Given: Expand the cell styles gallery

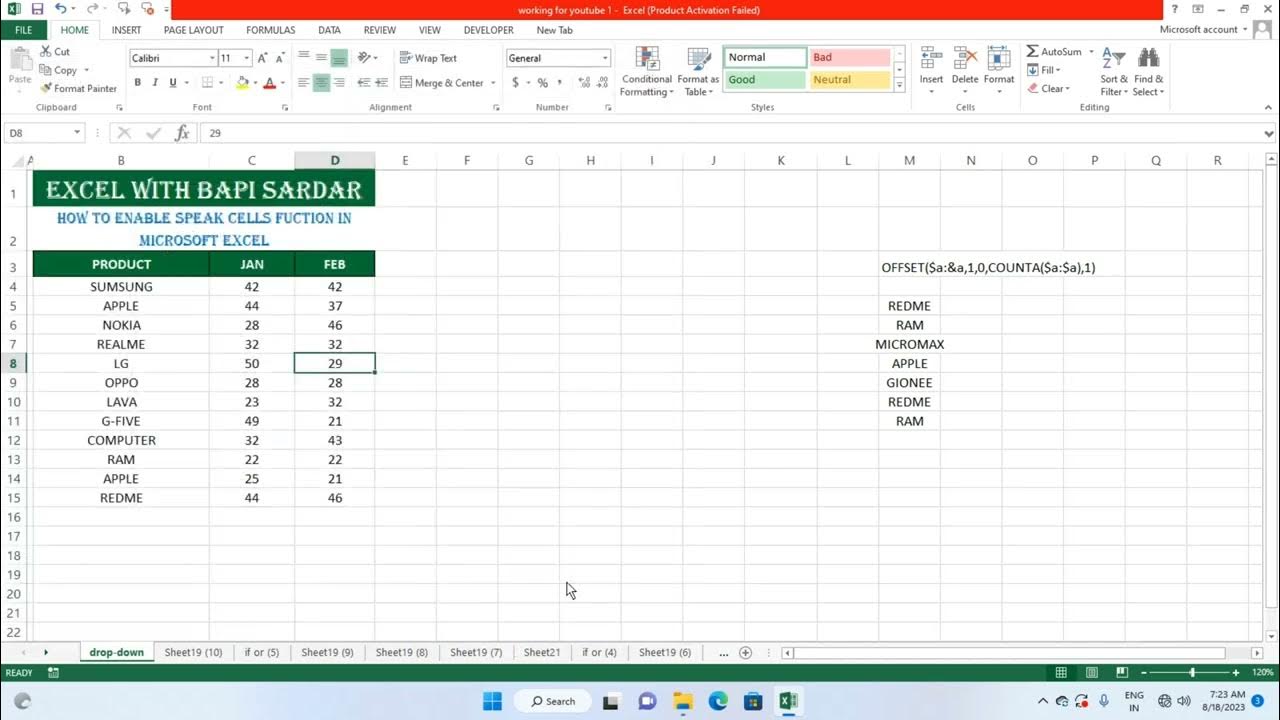Looking at the screenshot, I should tap(899, 86).
